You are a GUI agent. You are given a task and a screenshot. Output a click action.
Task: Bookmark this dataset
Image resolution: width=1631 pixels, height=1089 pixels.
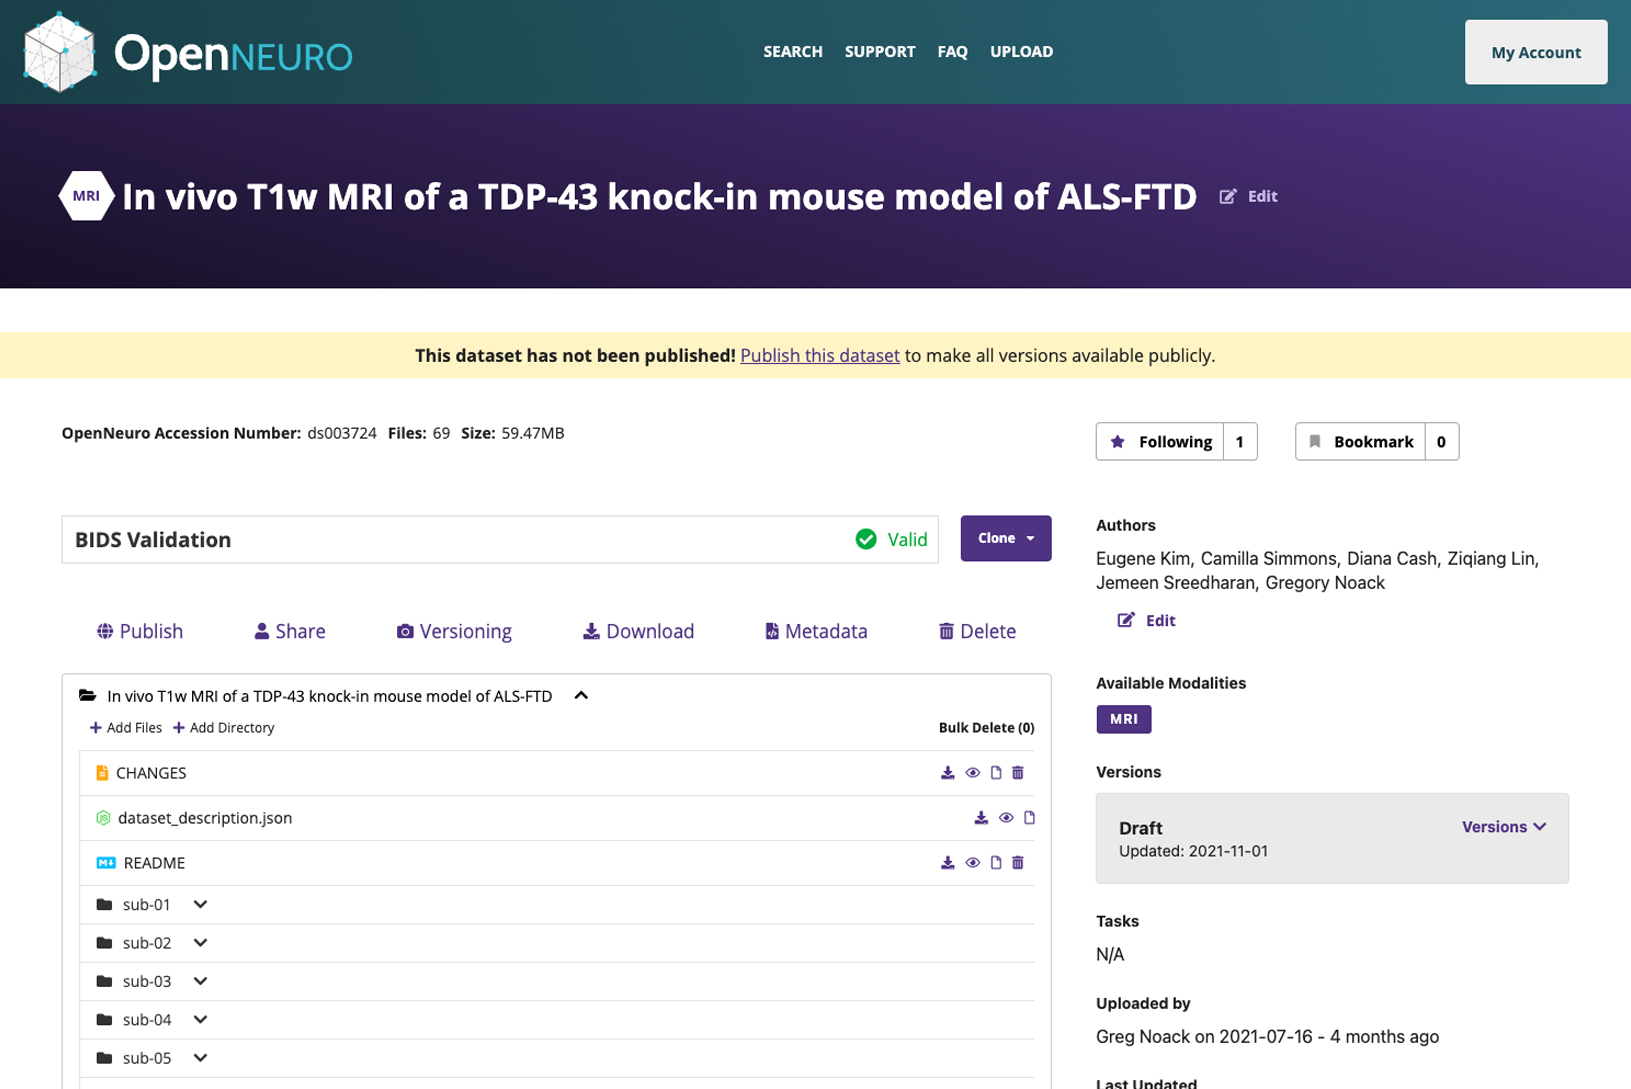point(1361,442)
